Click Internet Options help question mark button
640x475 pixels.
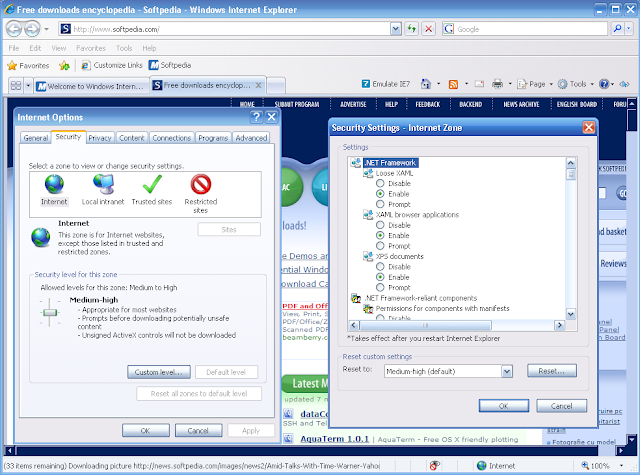pos(256,117)
